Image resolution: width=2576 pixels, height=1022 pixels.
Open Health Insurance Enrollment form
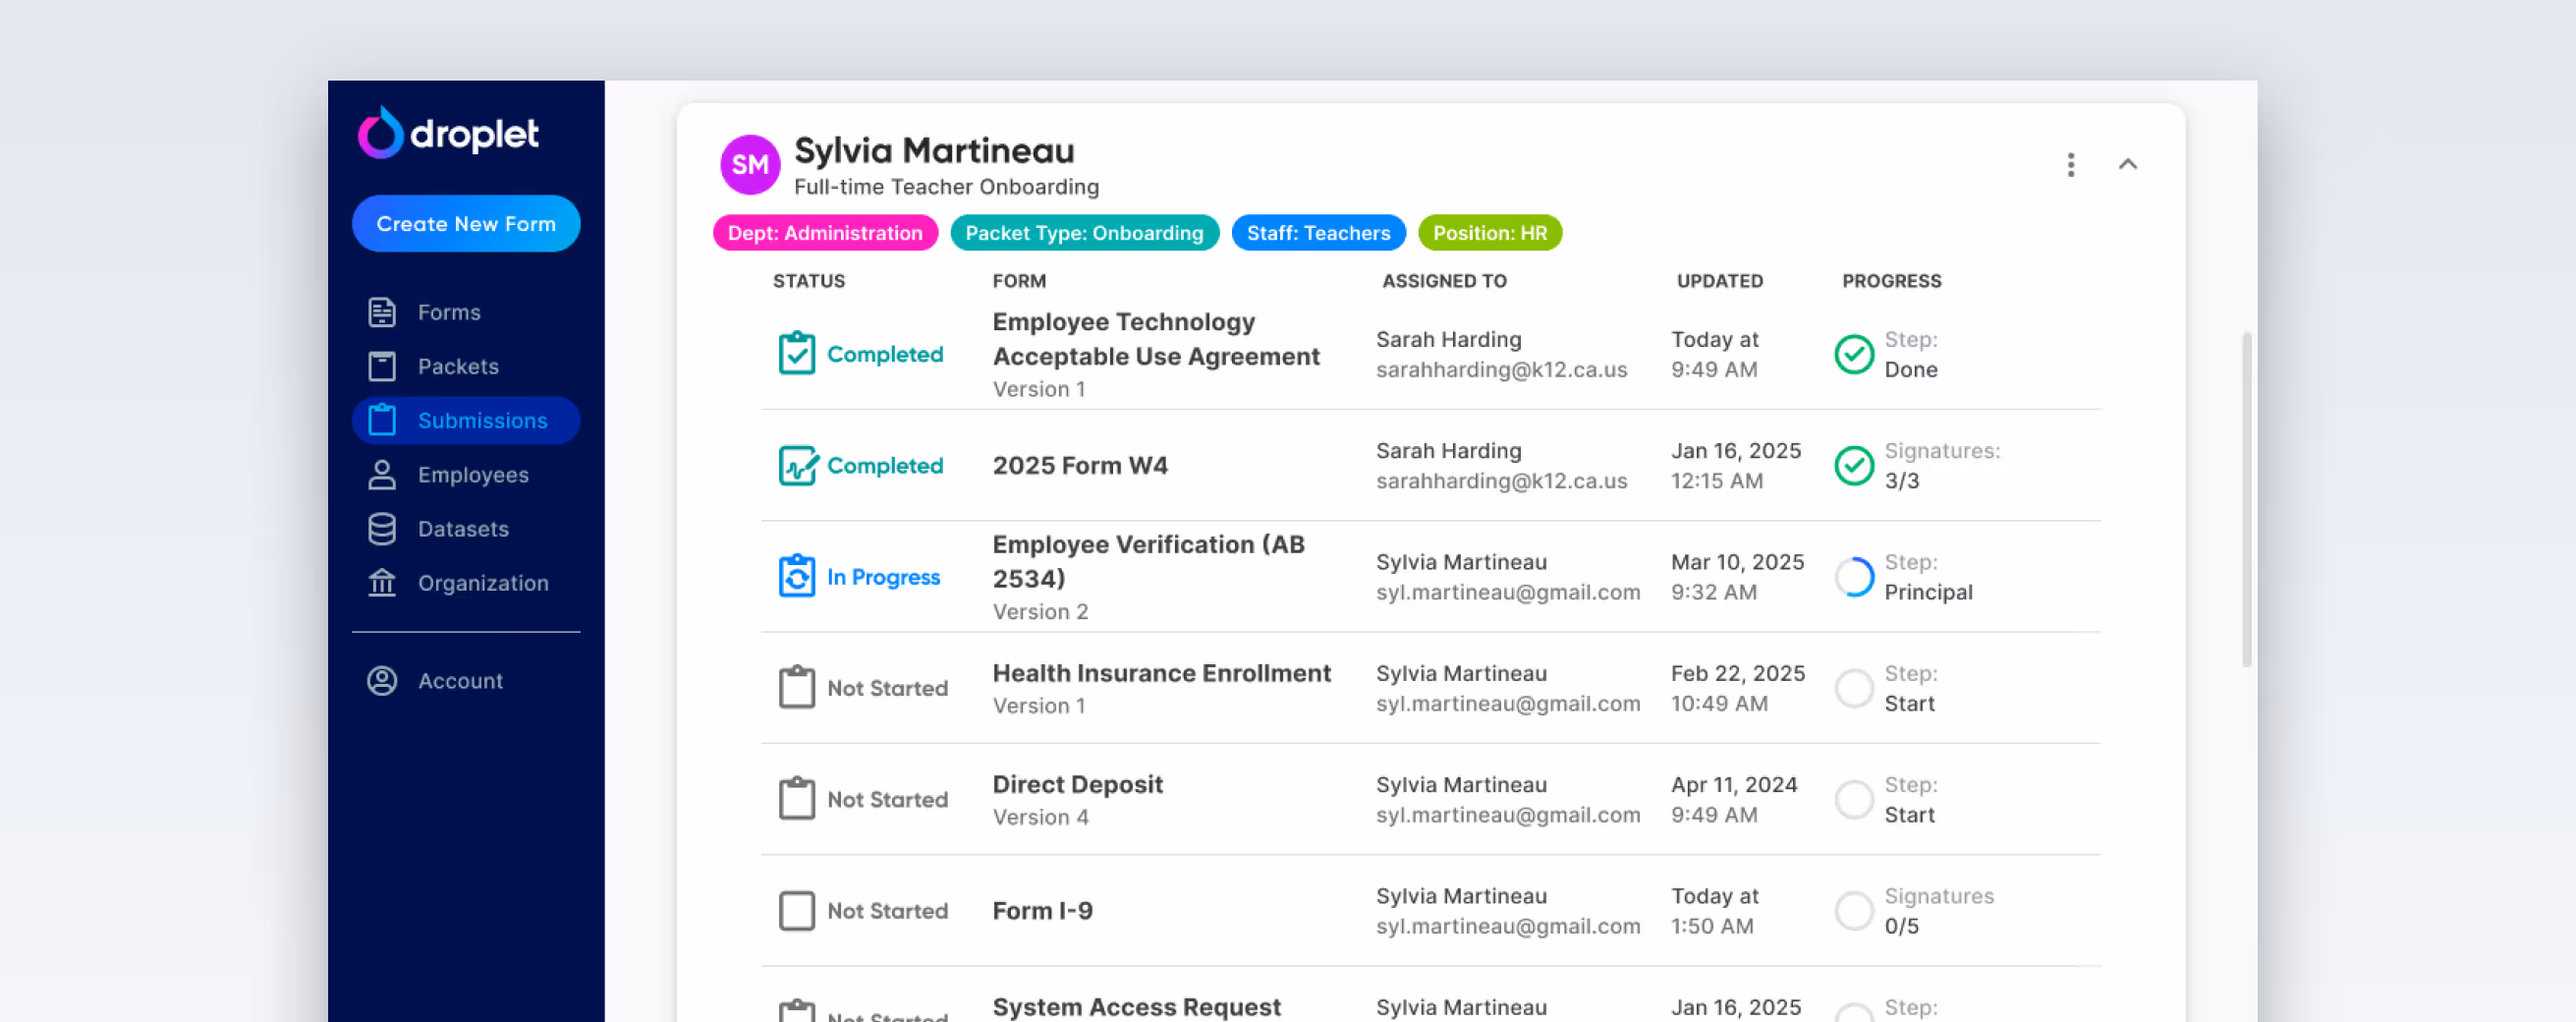[x=1161, y=673]
